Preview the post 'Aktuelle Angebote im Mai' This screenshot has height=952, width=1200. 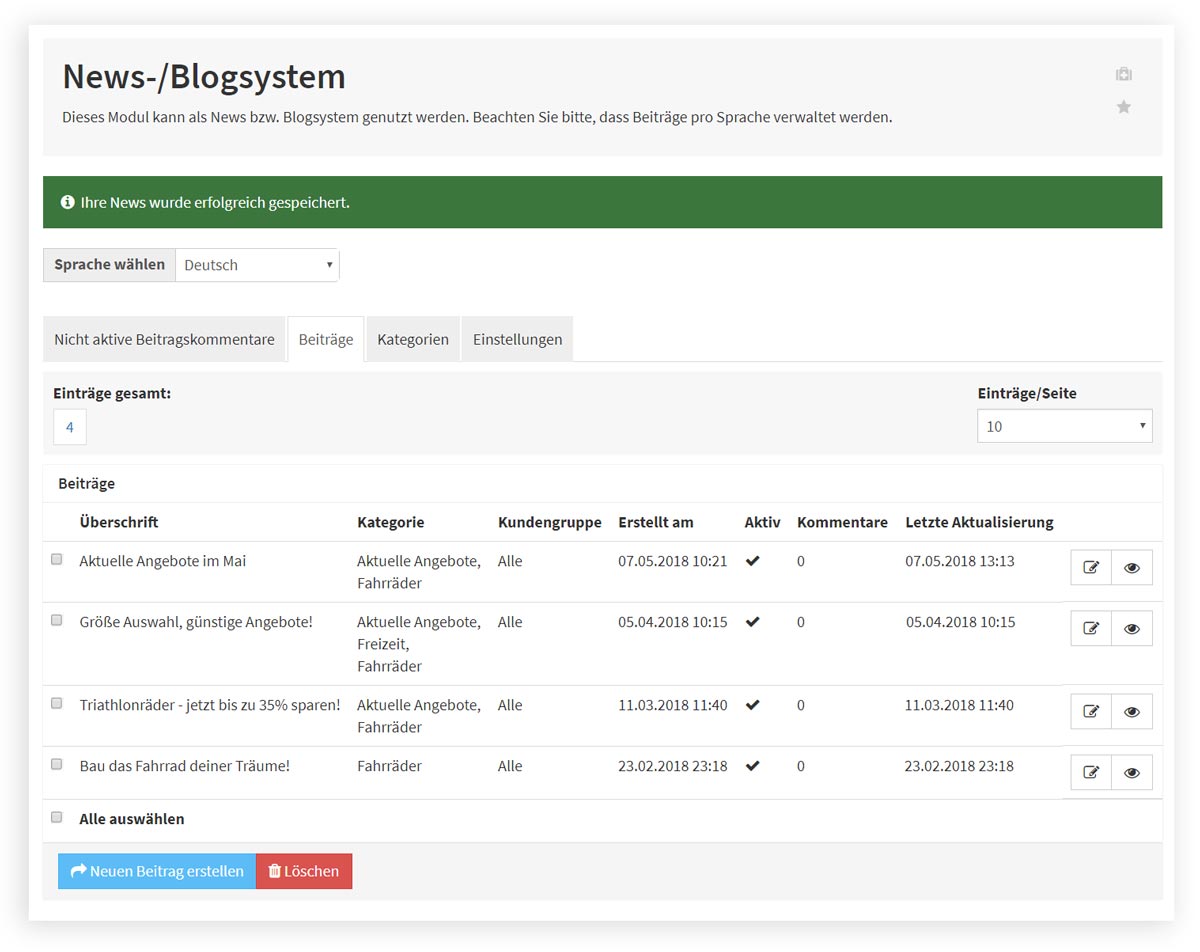1132,567
